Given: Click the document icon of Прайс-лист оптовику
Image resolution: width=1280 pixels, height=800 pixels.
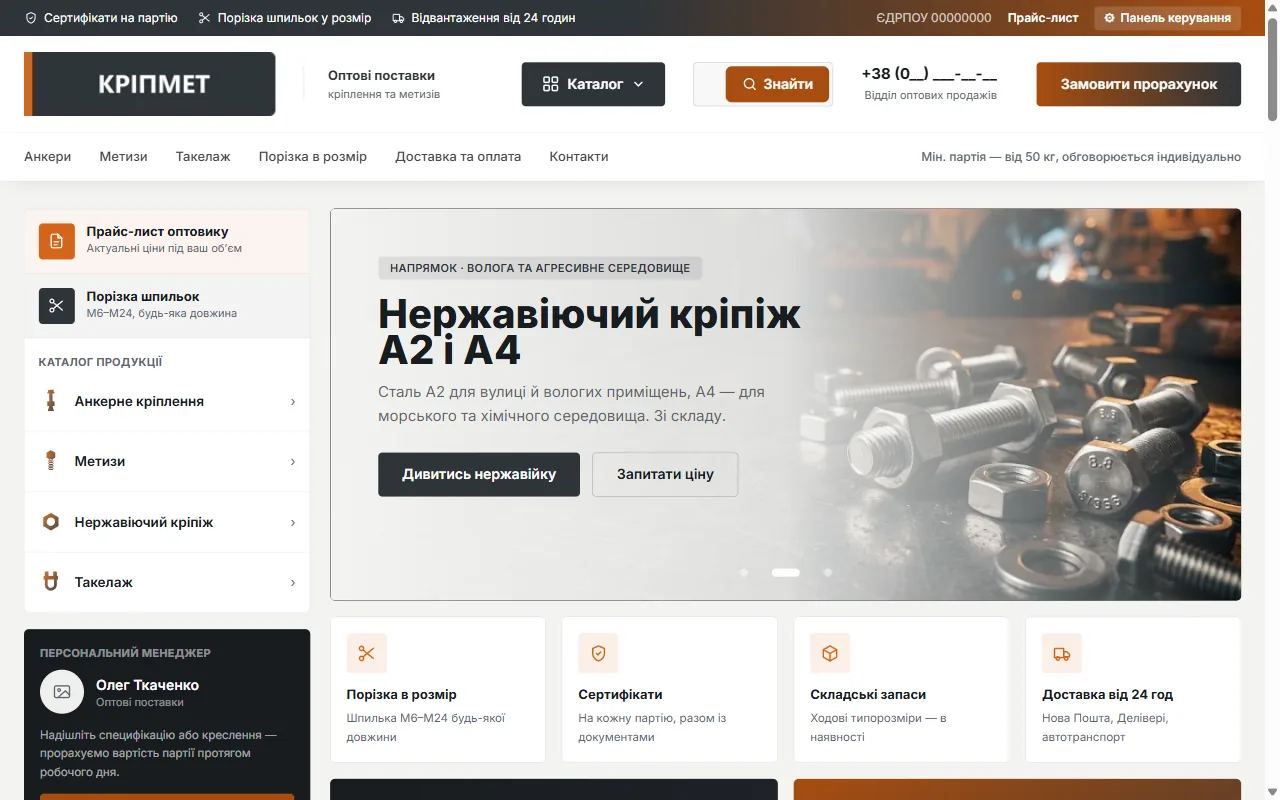Looking at the screenshot, I should (57, 241).
